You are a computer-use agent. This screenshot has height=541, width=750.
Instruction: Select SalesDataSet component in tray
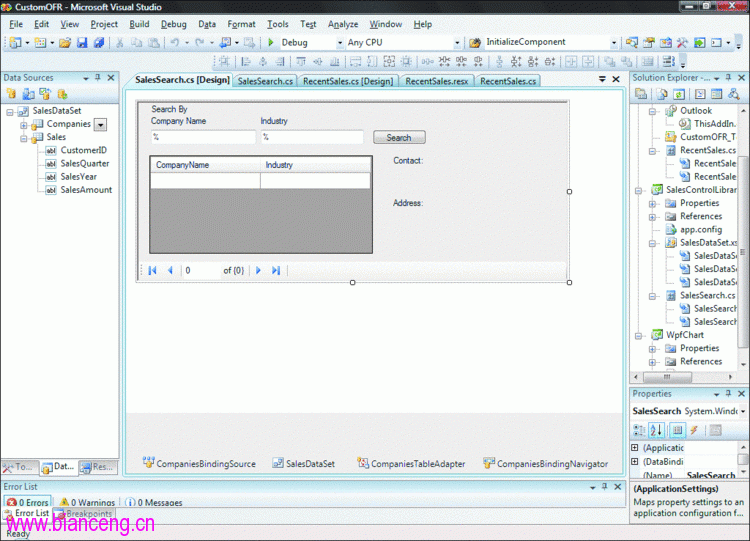pyautogui.click(x=304, y=464)
